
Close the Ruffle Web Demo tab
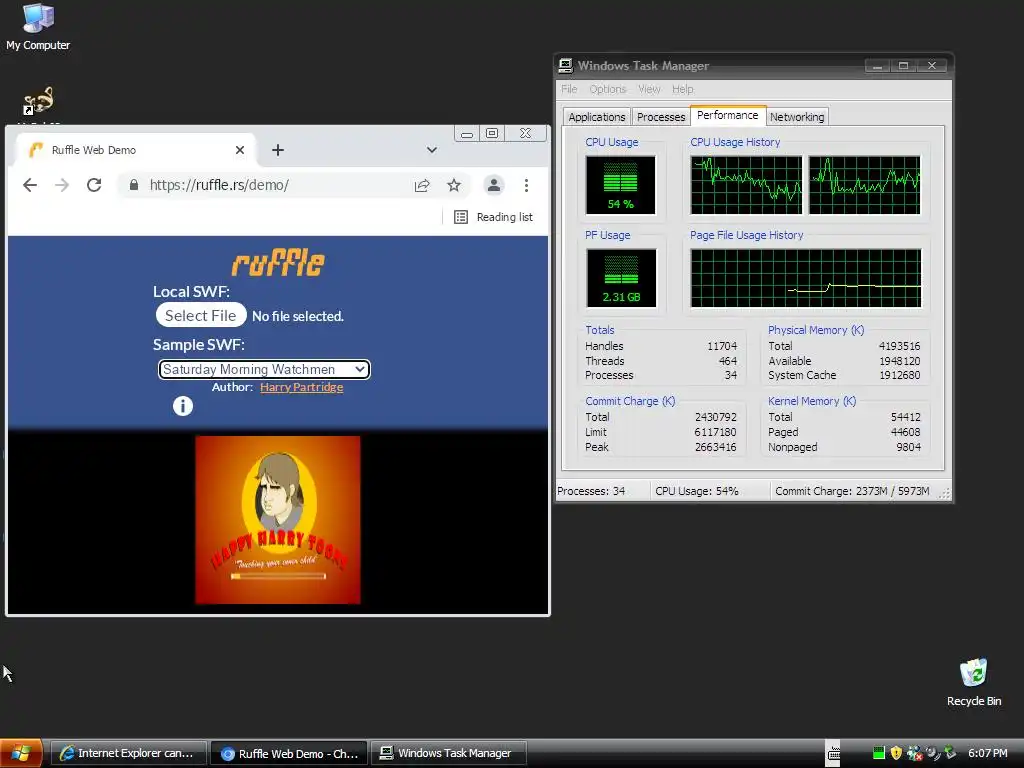click(240, 150)
